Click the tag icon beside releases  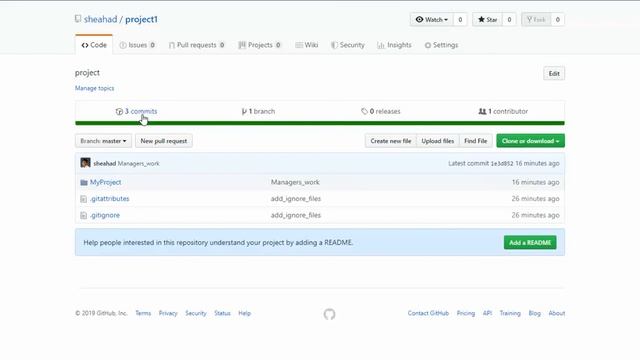point(364,111)
